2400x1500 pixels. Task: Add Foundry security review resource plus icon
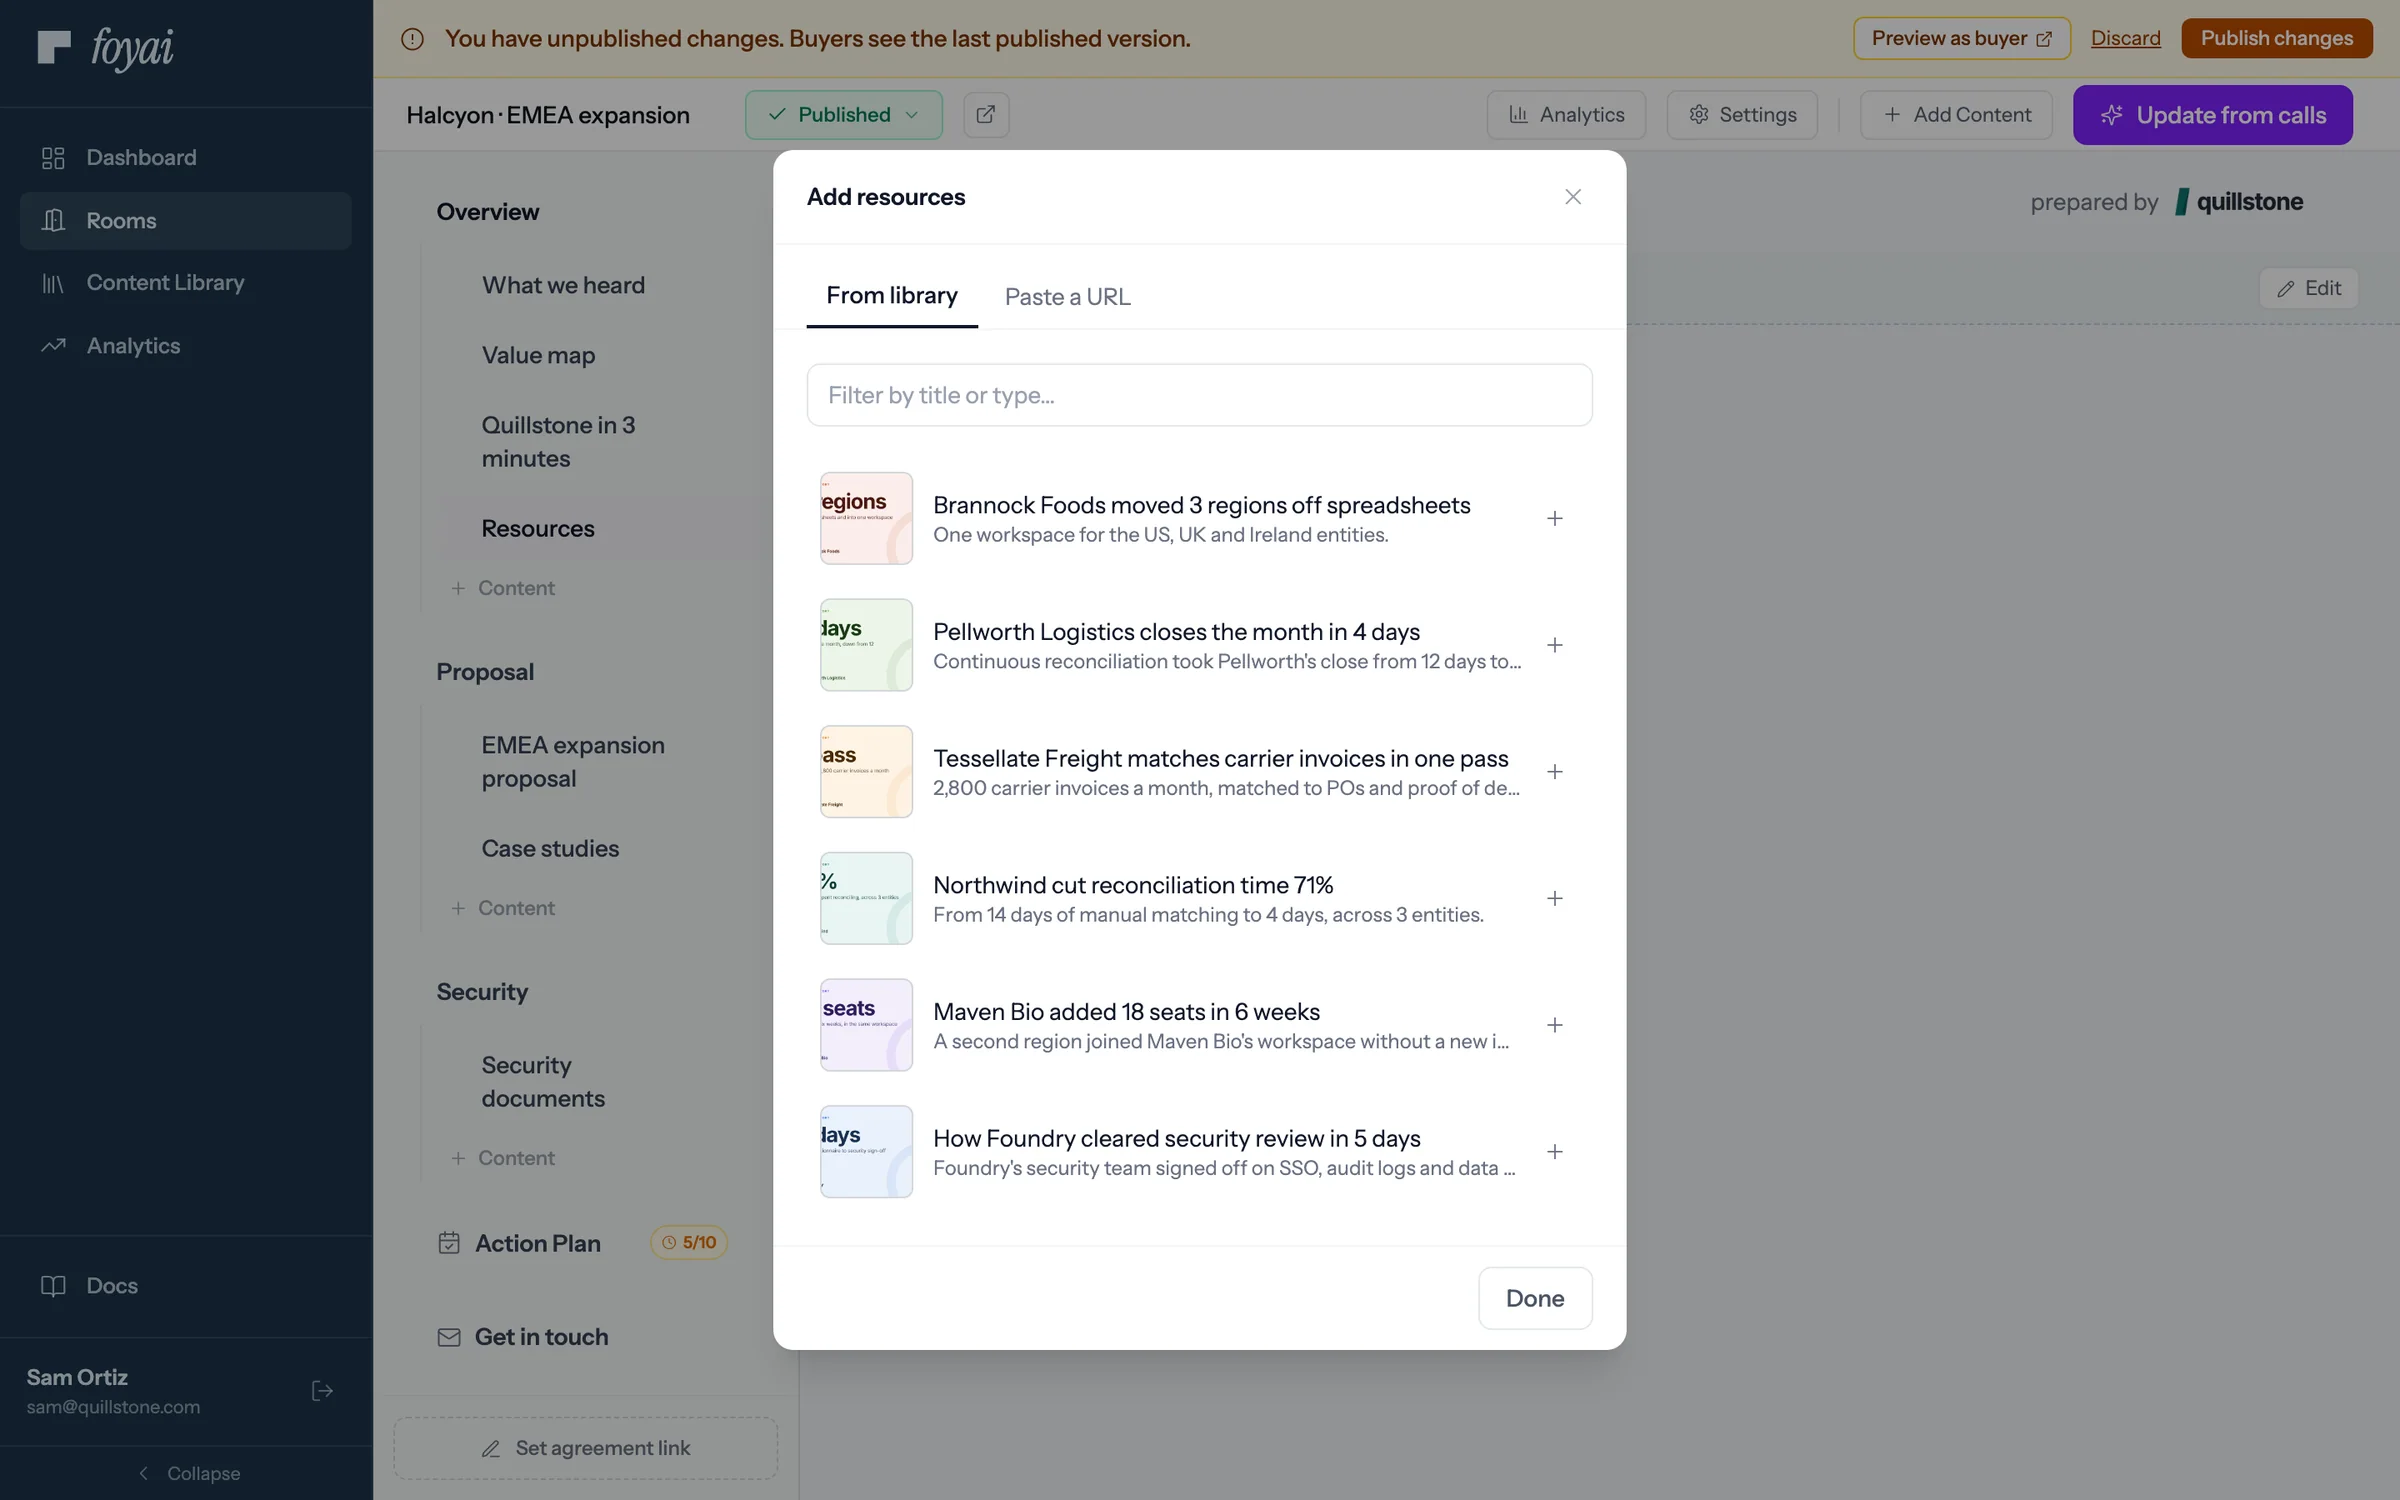click(x=1554, y=1152)
